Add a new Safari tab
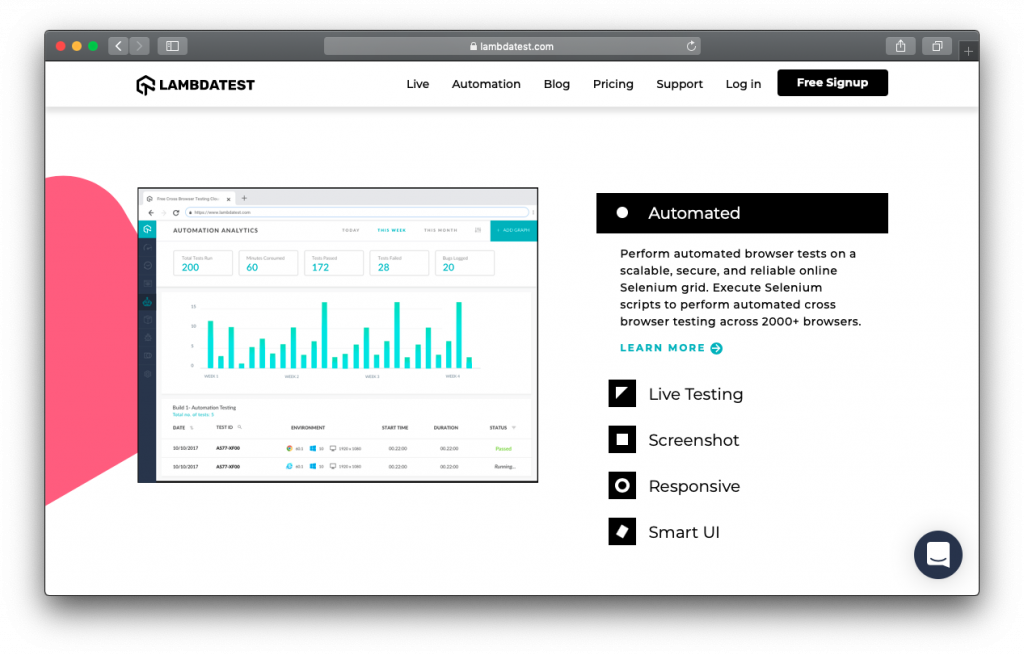This screenshot has height=655, width=1024. [x=968, y=50]
